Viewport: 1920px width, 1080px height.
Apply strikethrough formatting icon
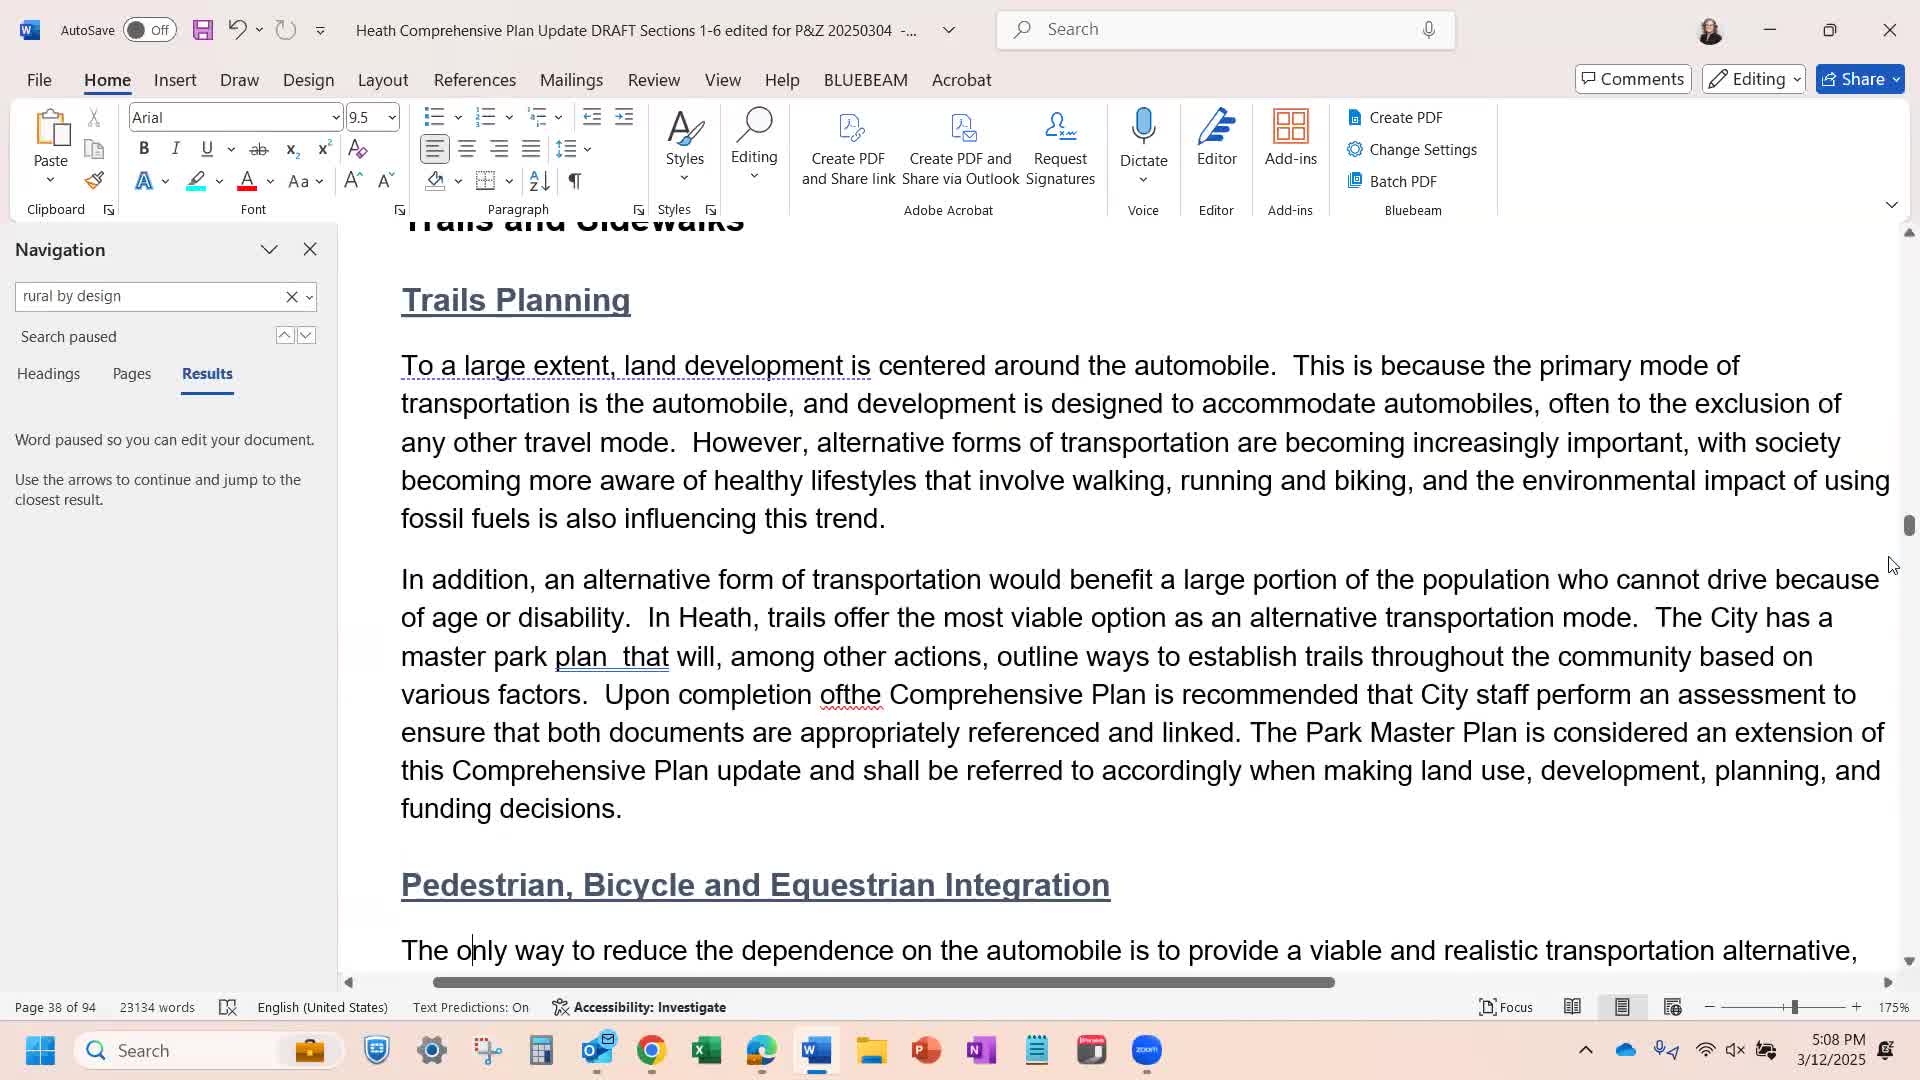pos(258,149)
